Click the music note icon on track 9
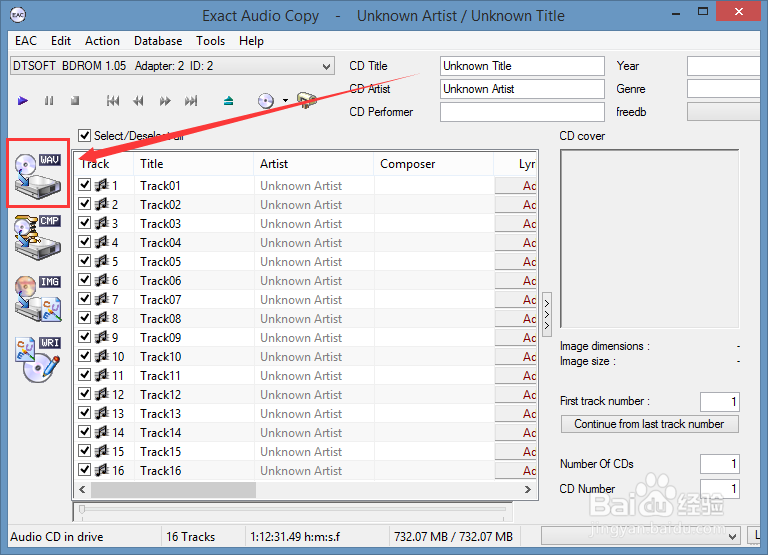The width and height of the screenshot is (768, 555). tap(101, 337)
